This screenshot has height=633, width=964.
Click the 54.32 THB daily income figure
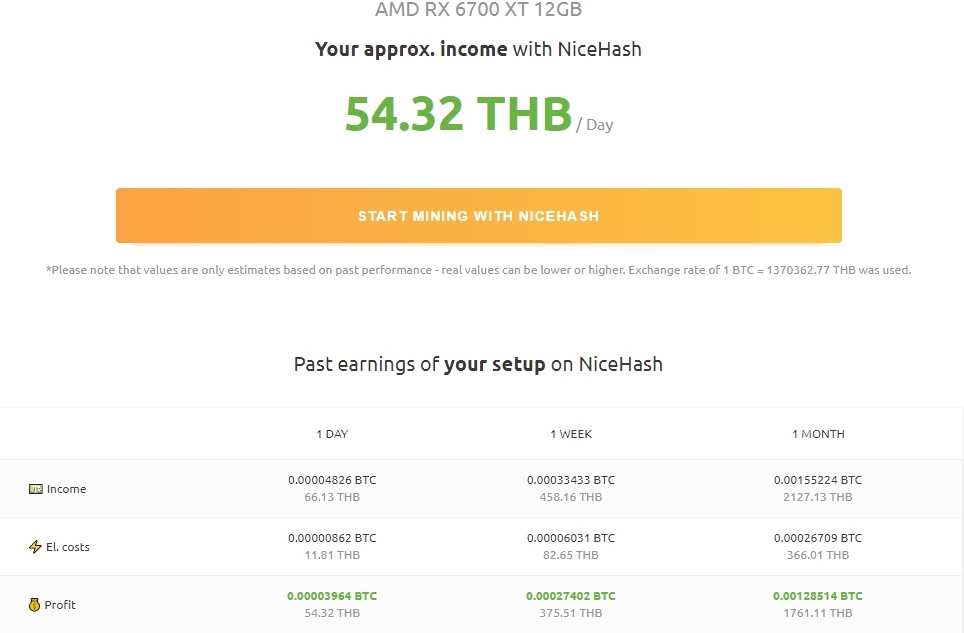click(x=458, y=114)
